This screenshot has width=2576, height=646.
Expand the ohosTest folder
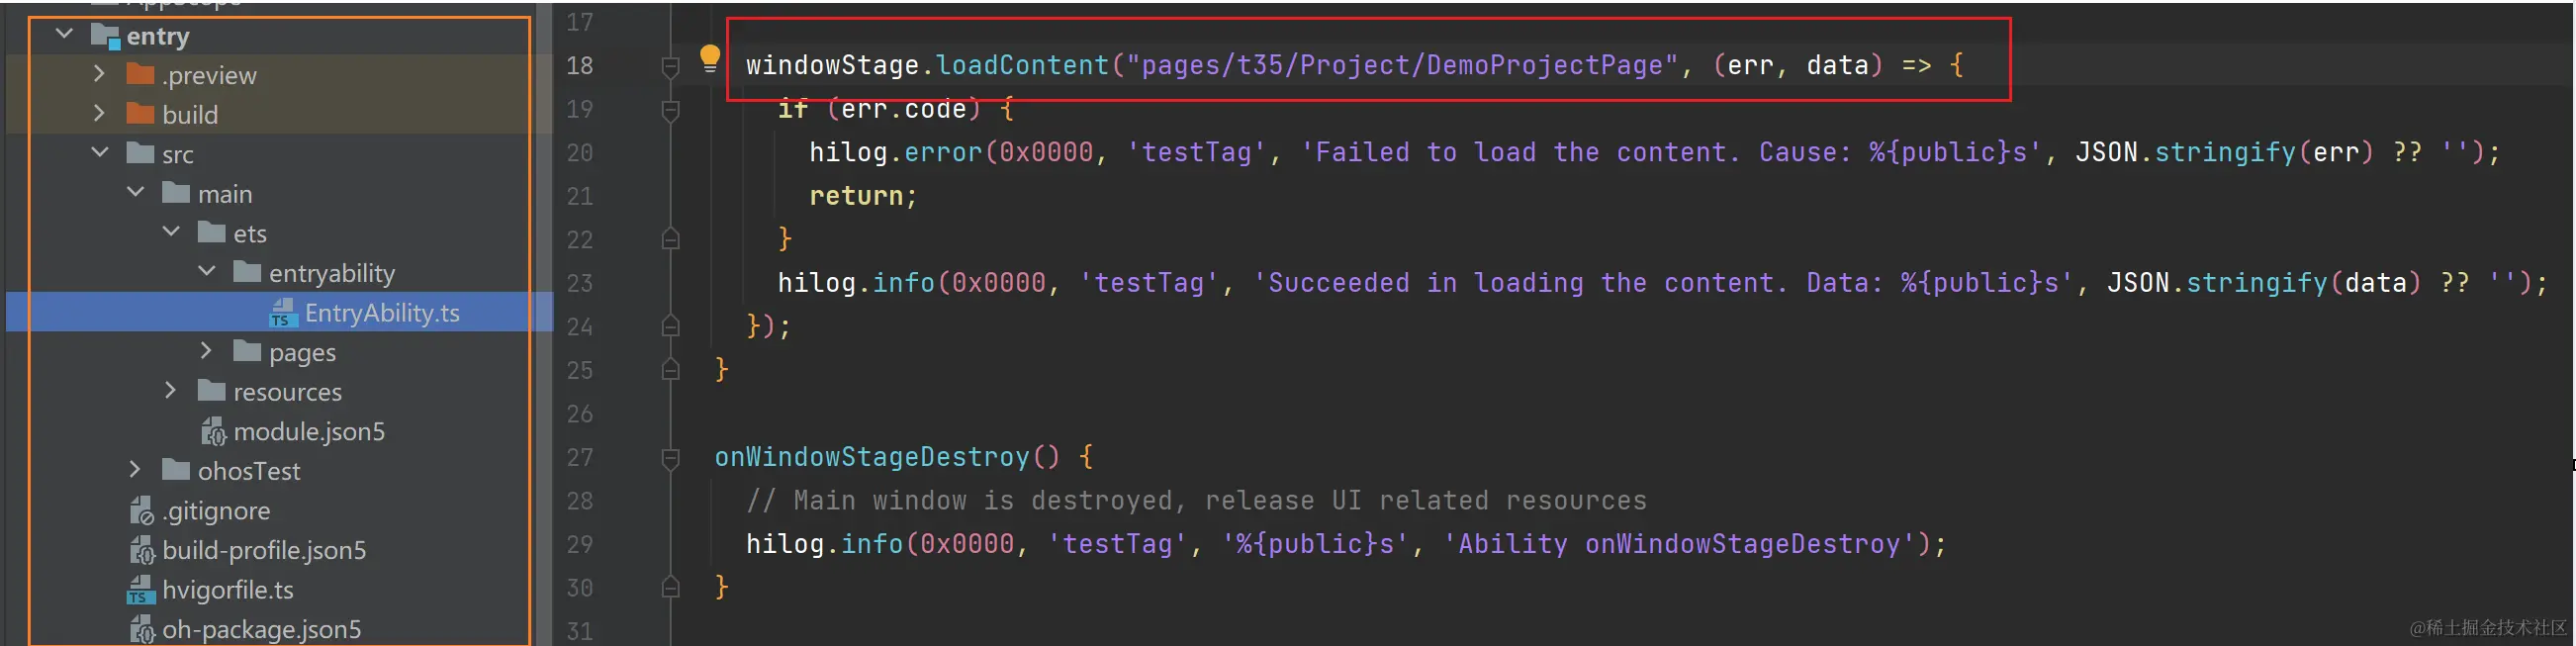135,470
